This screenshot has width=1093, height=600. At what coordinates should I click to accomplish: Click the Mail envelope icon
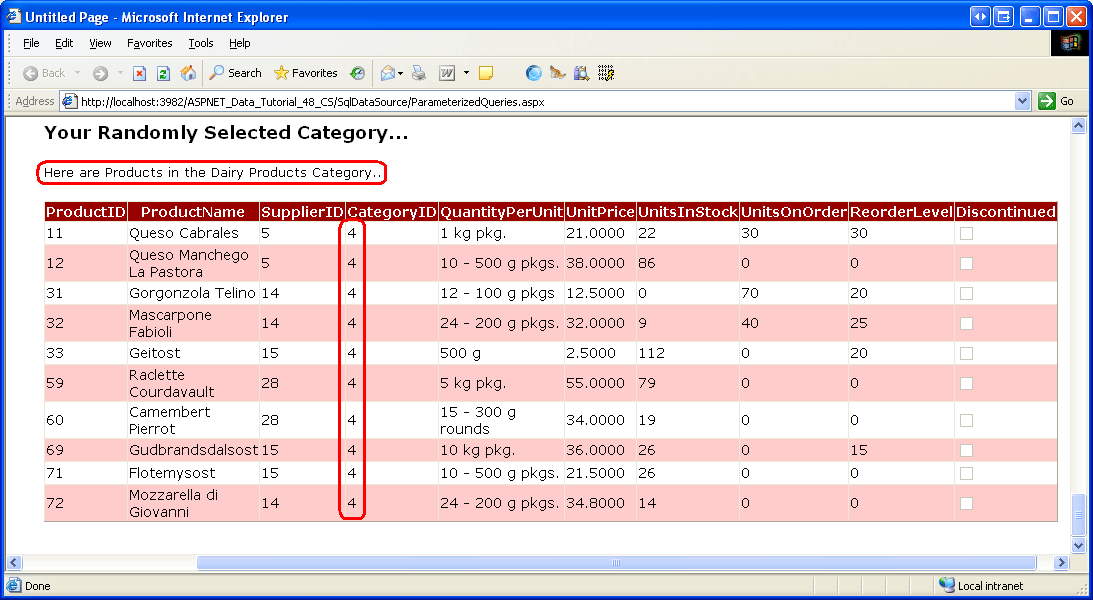[x=387, y=73]
